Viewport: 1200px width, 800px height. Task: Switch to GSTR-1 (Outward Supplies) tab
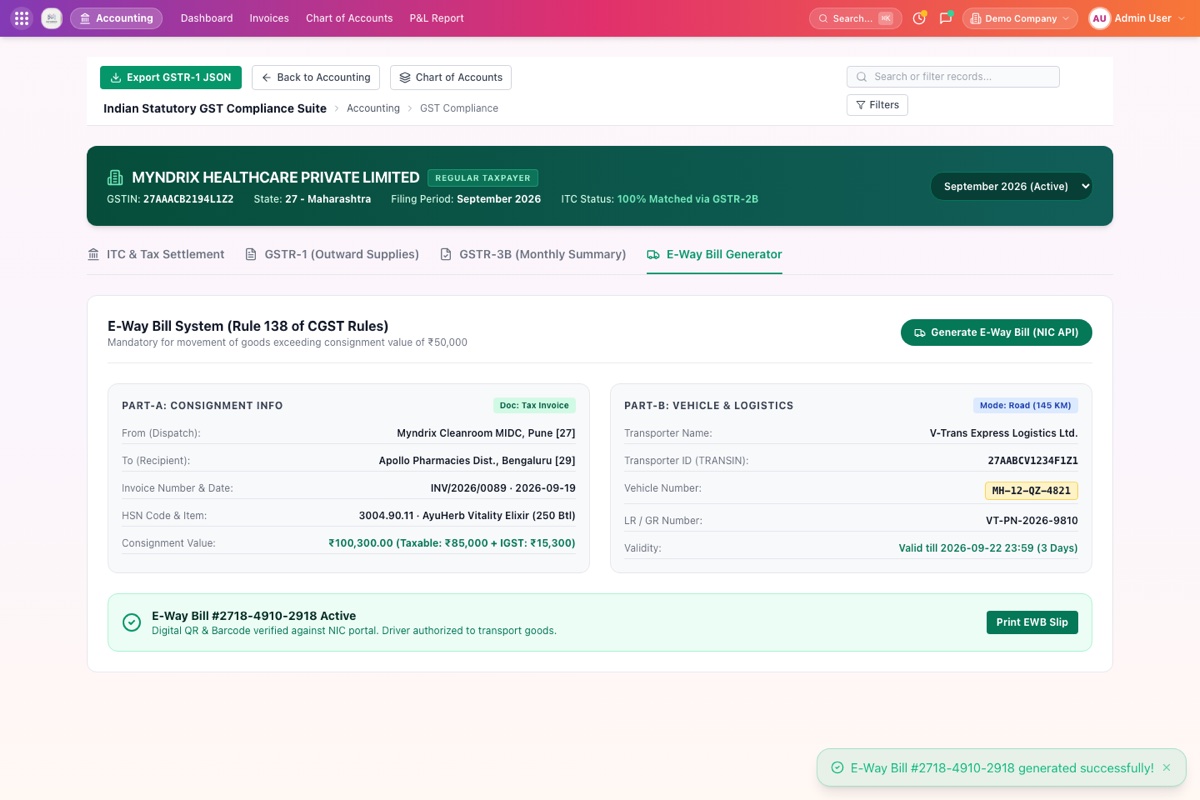(x=332, y=254)
